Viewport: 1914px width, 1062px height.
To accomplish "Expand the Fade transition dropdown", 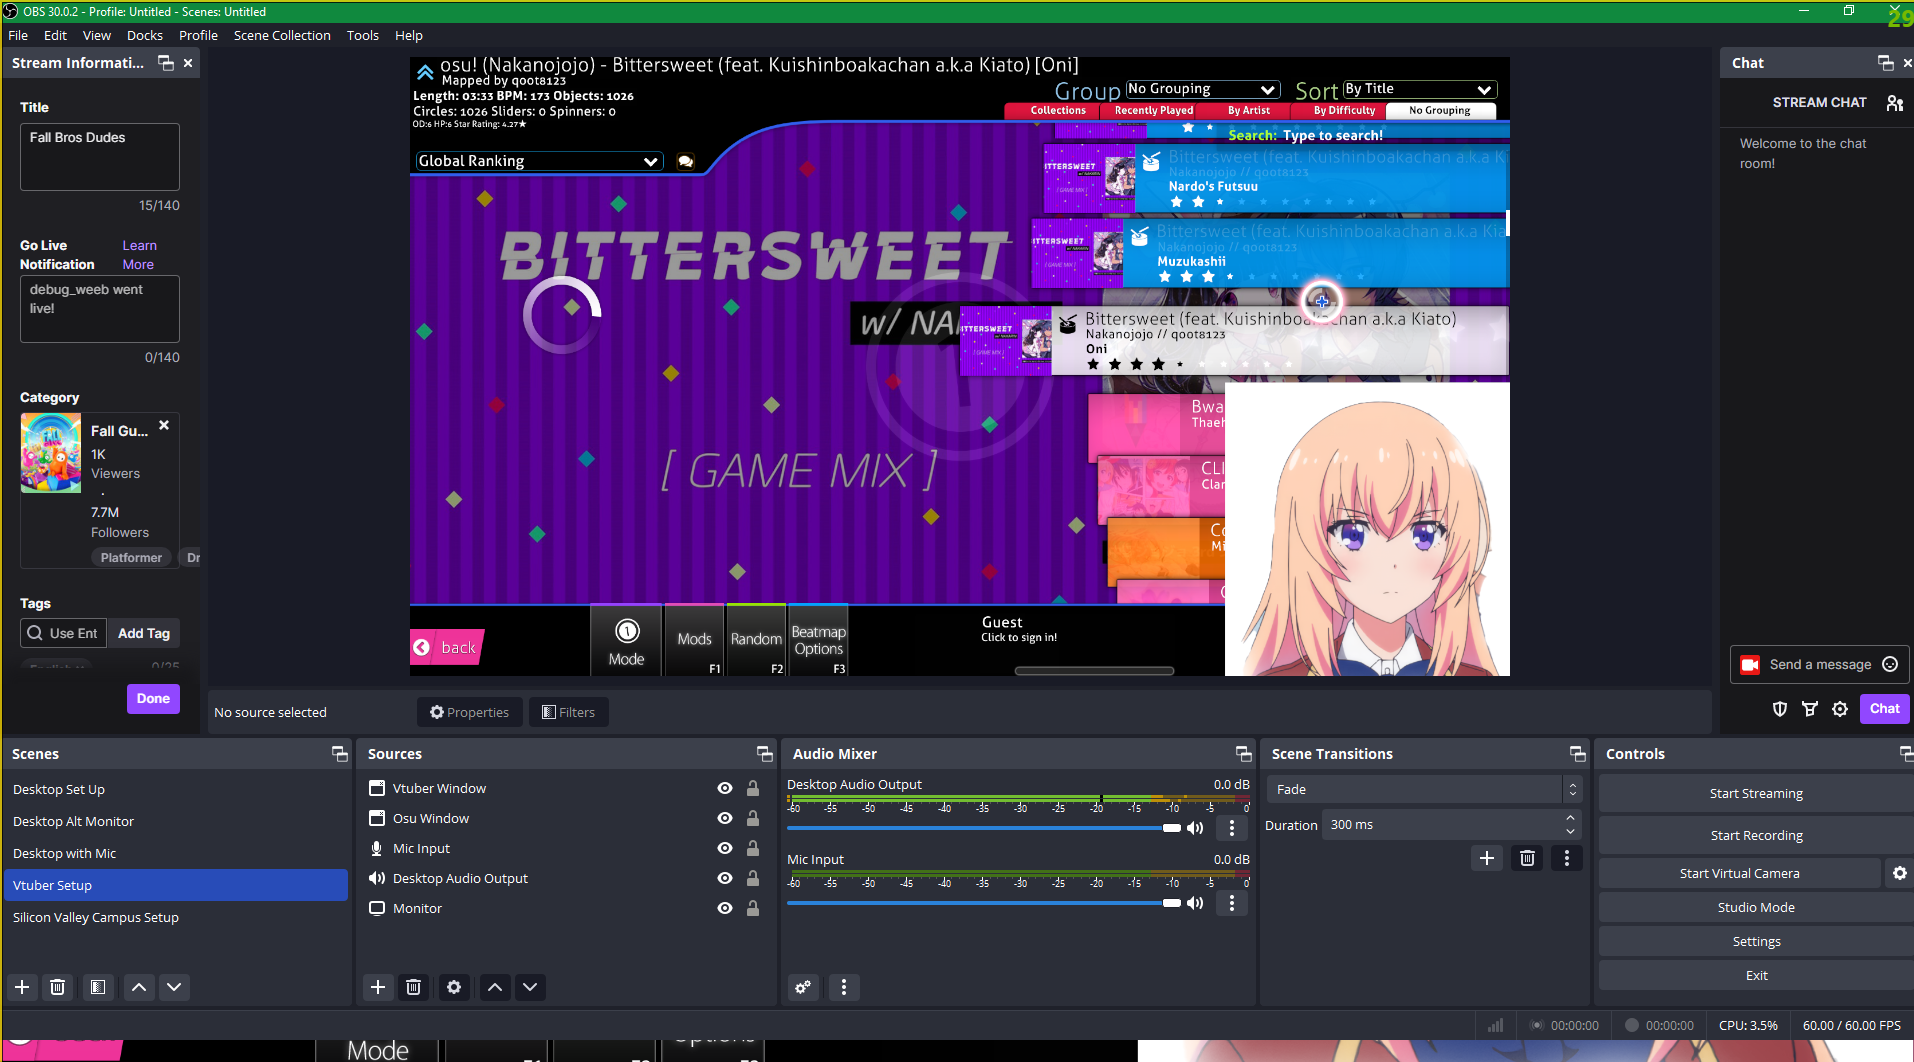I will [1572, 789].
